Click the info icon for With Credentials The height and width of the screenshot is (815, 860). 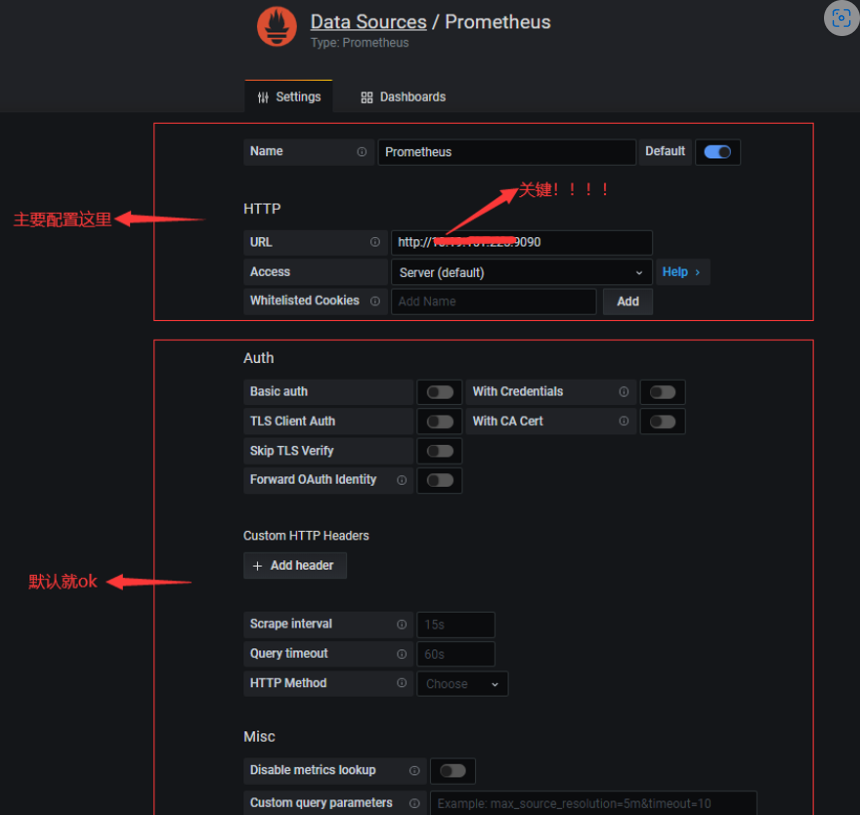click(624, 392)
